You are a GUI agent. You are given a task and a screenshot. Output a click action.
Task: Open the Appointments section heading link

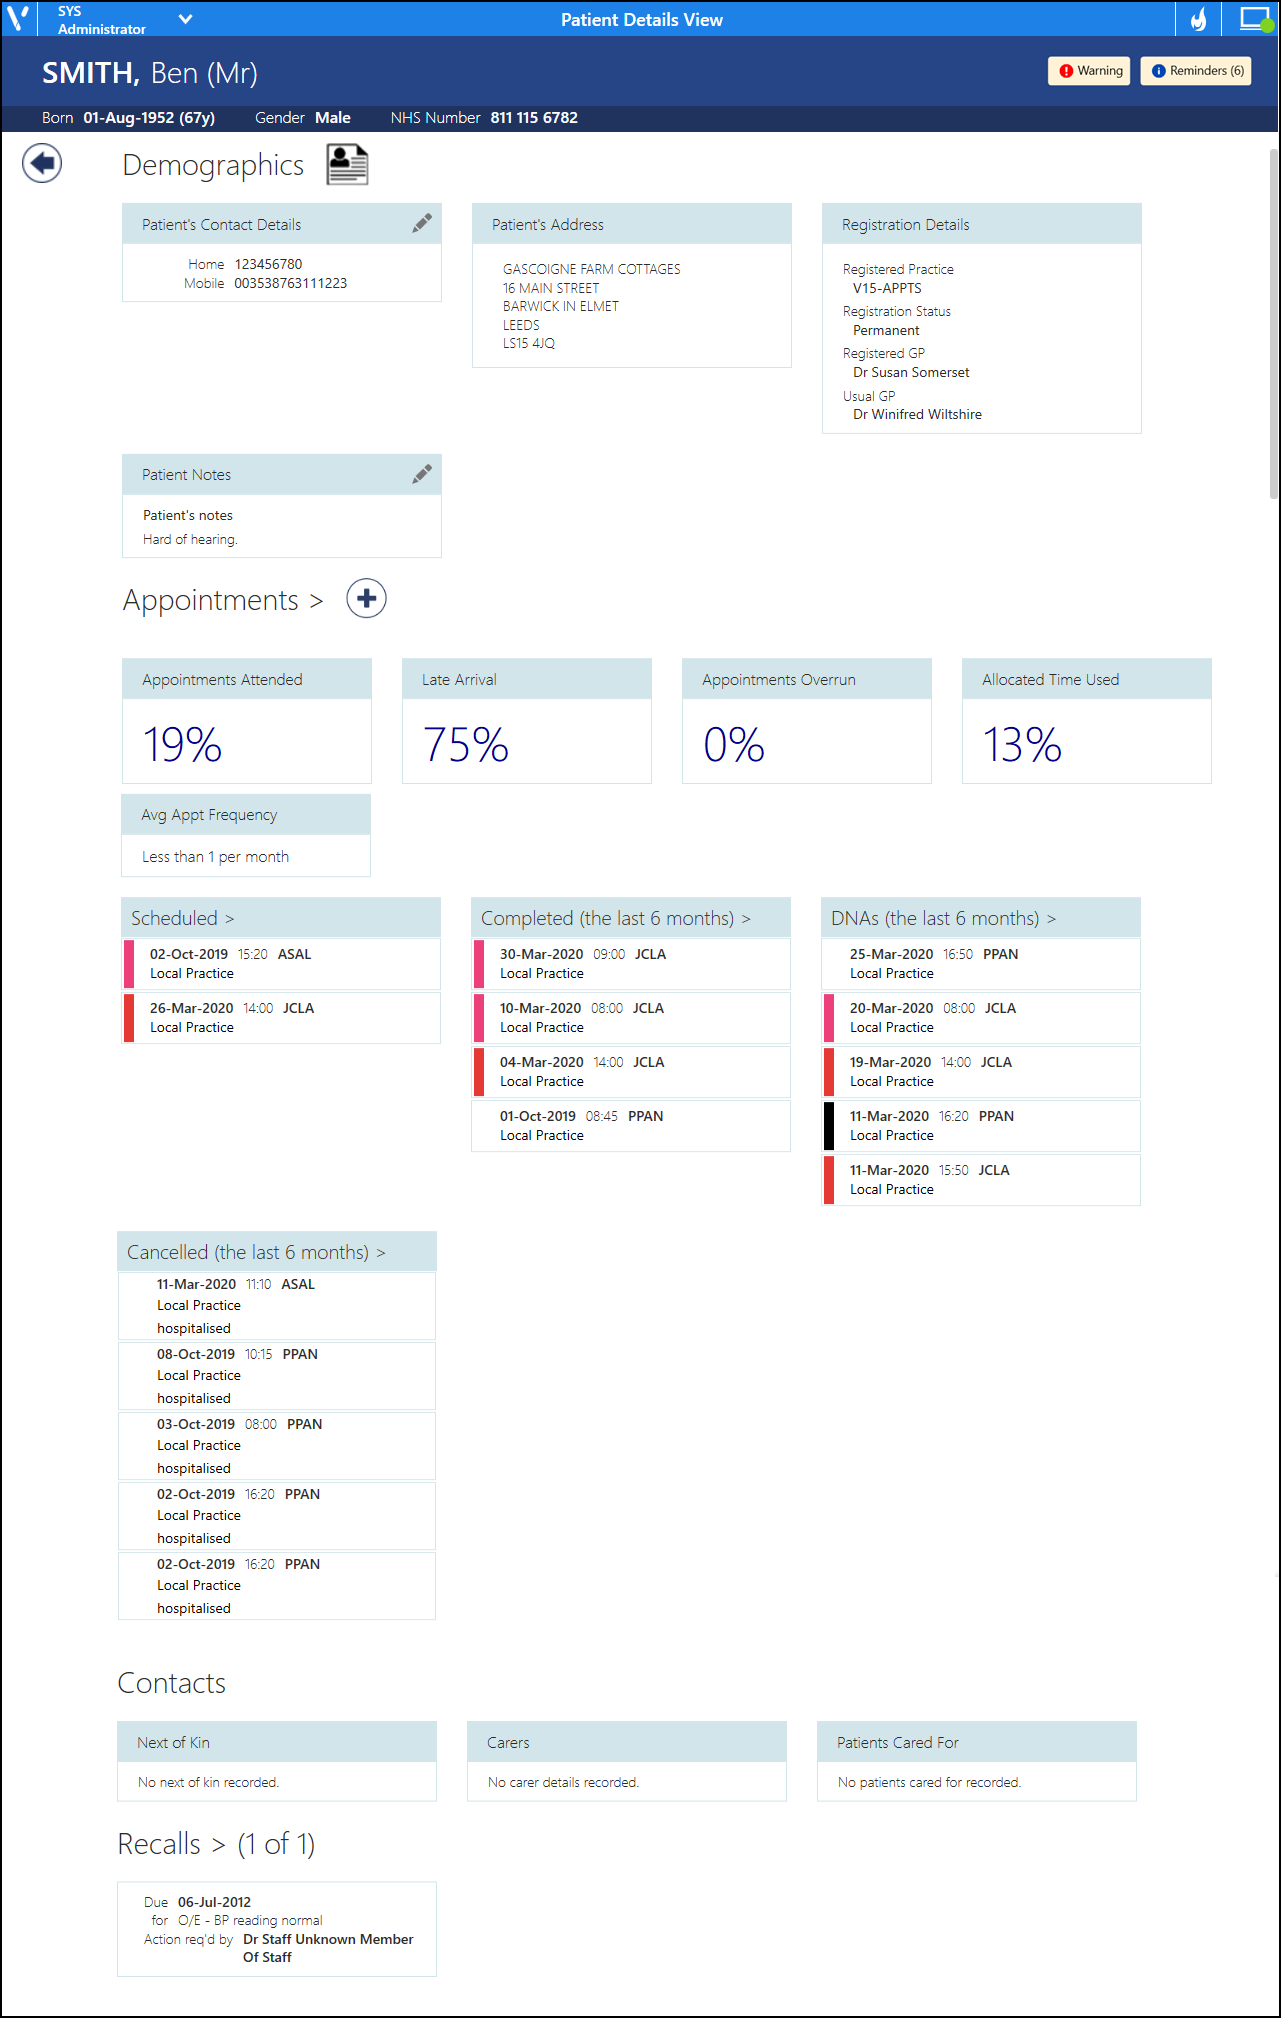click(222, 600)
